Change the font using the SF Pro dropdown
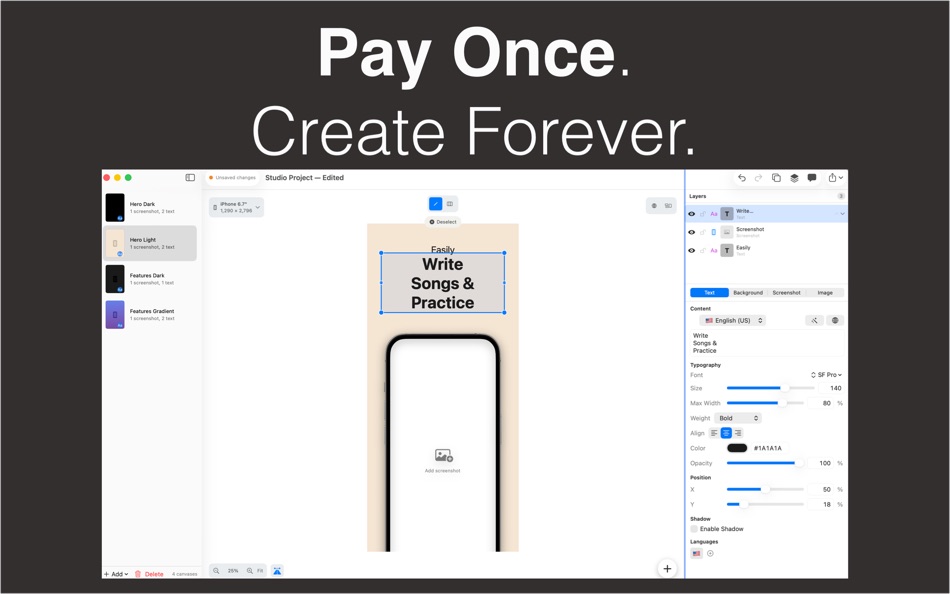 [x=827, y=375]
